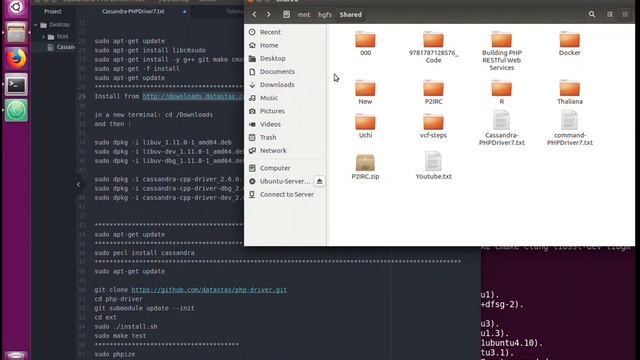This screenshot has height=360, width=640.
Task: Click 'git submodule update --init' line
Action: pyautogui.click(x=144, y=308)
